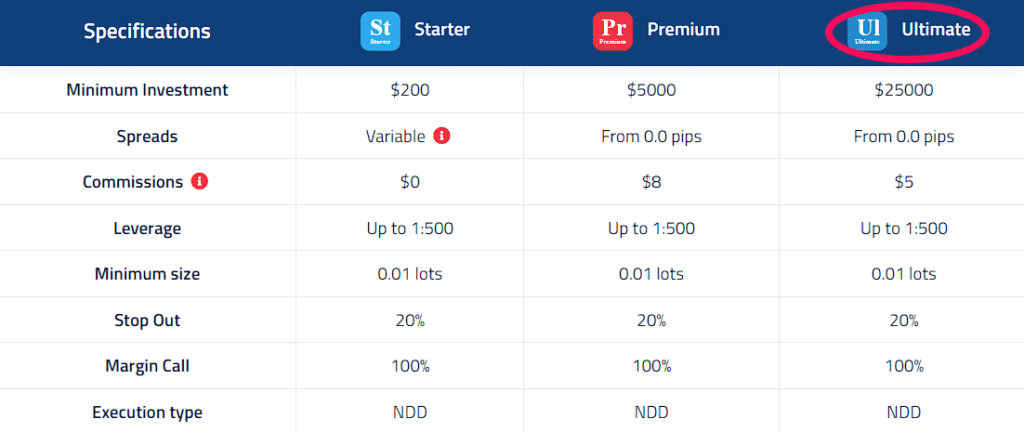The image size is (1024, 432).
Task: Click the Margin Call row label
Action: (148, 366)
